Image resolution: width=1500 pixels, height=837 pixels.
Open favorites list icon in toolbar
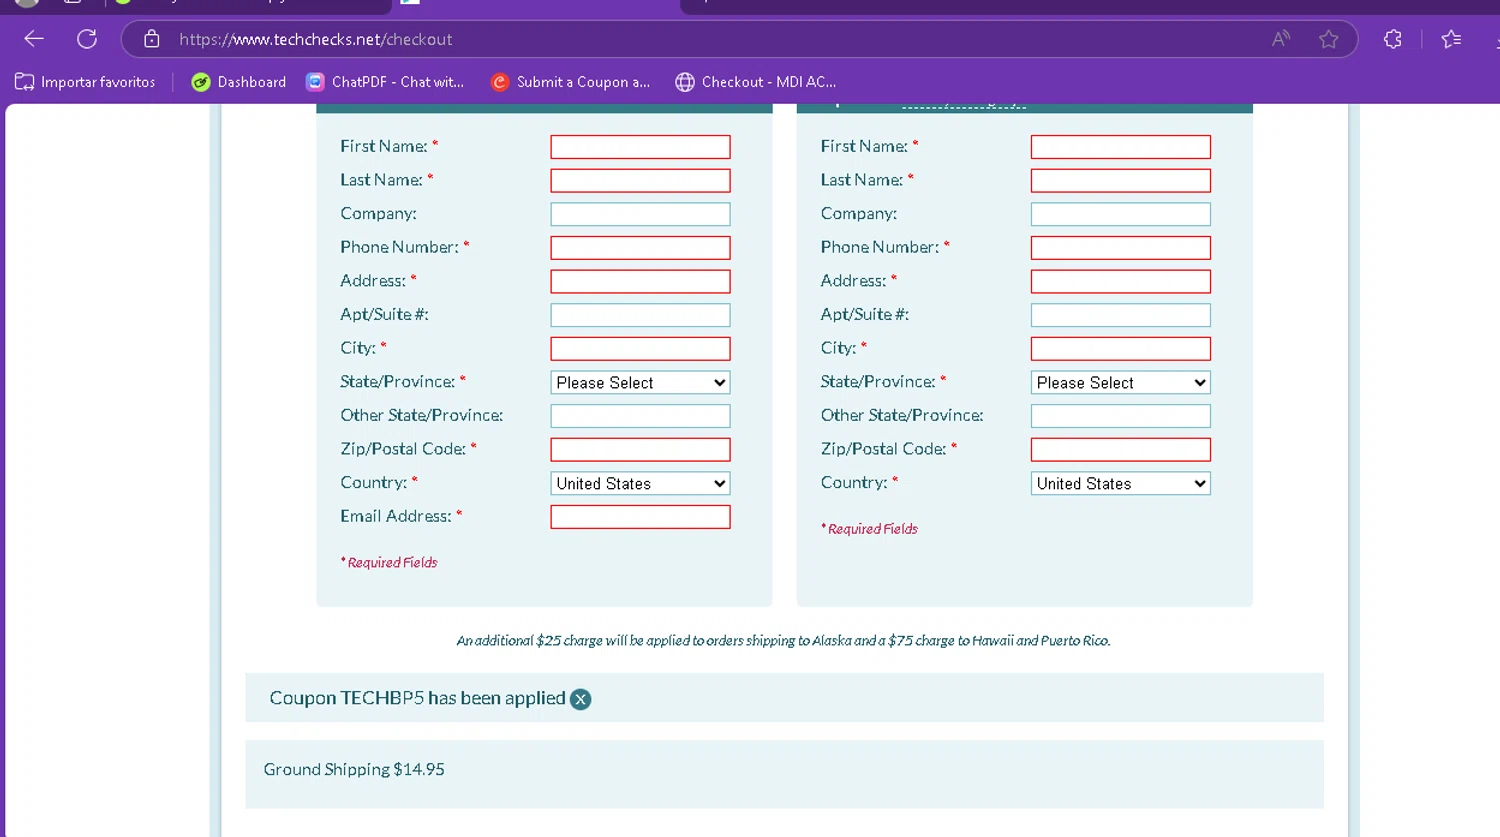1451,39
